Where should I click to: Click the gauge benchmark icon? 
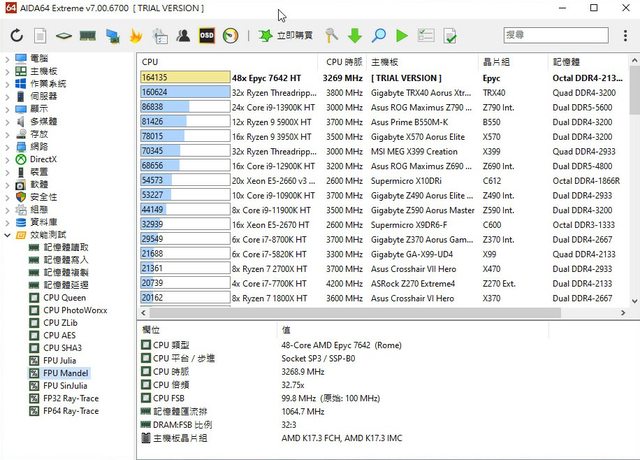(x=231, y=36)
